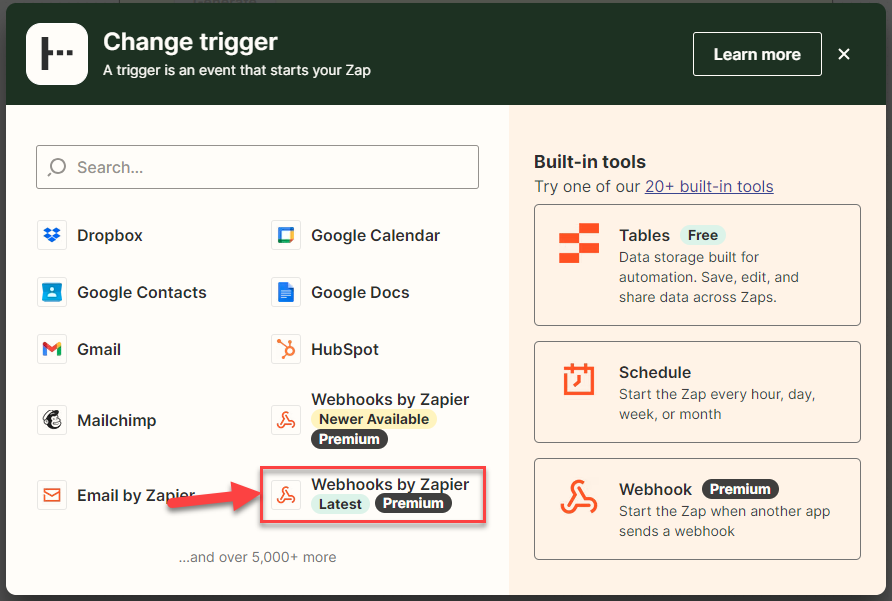The width and height of the screenshot is (892, 601).
Task: Click the Free badge on Tables
Action: [x=703, y=235]
